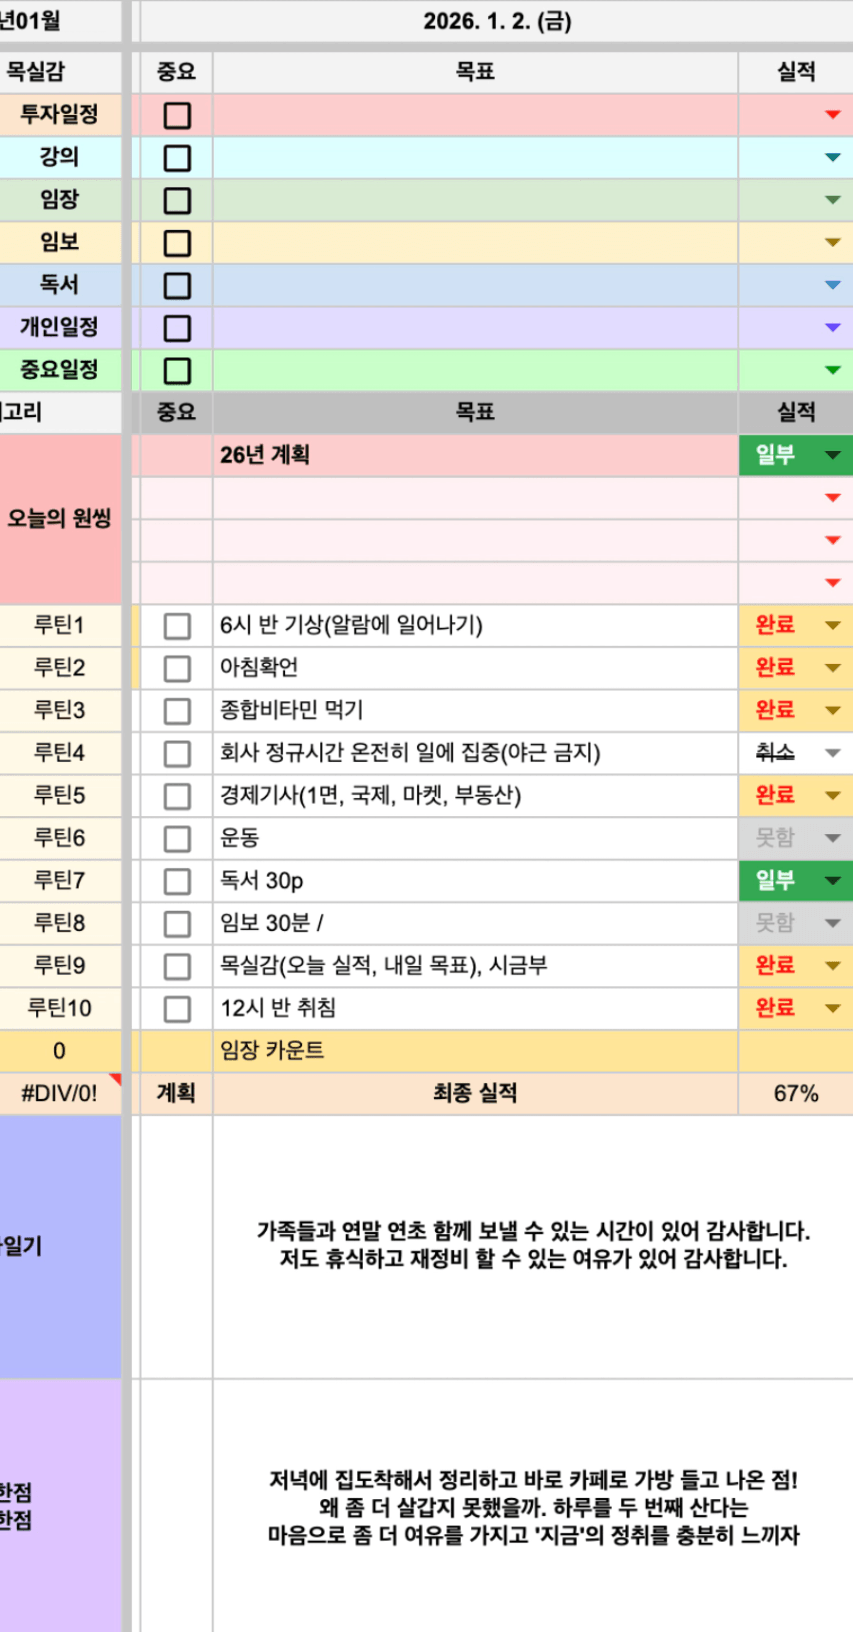Select the 오늘의 원씽 category cell
Viewport: 853px width, 1632px height.
pyautogui.click(x=60, y=519)
